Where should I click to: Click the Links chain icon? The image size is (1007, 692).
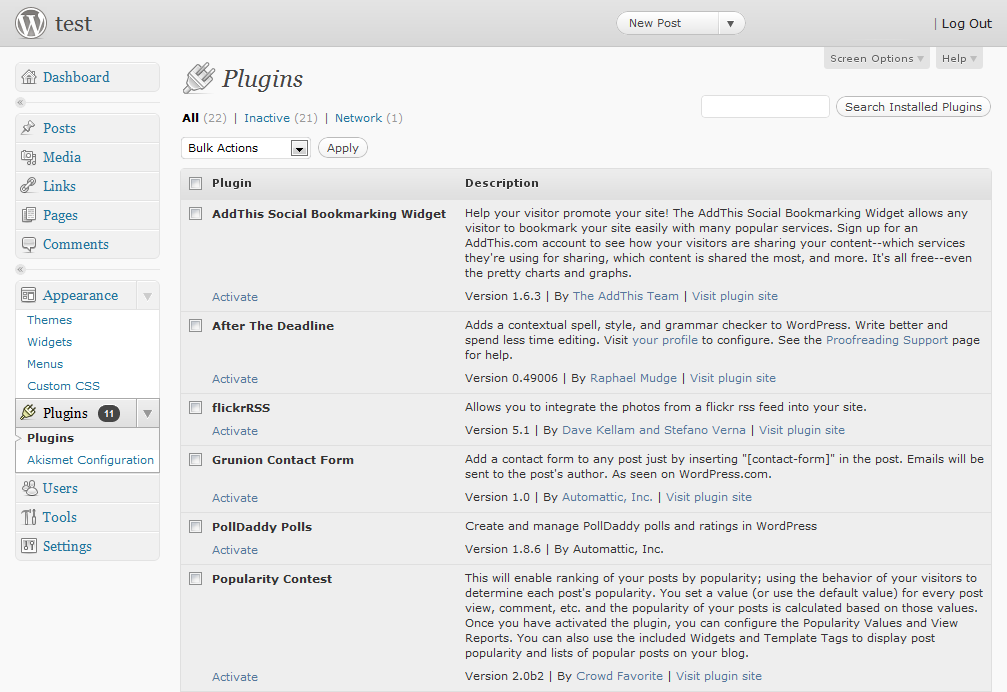28,186
